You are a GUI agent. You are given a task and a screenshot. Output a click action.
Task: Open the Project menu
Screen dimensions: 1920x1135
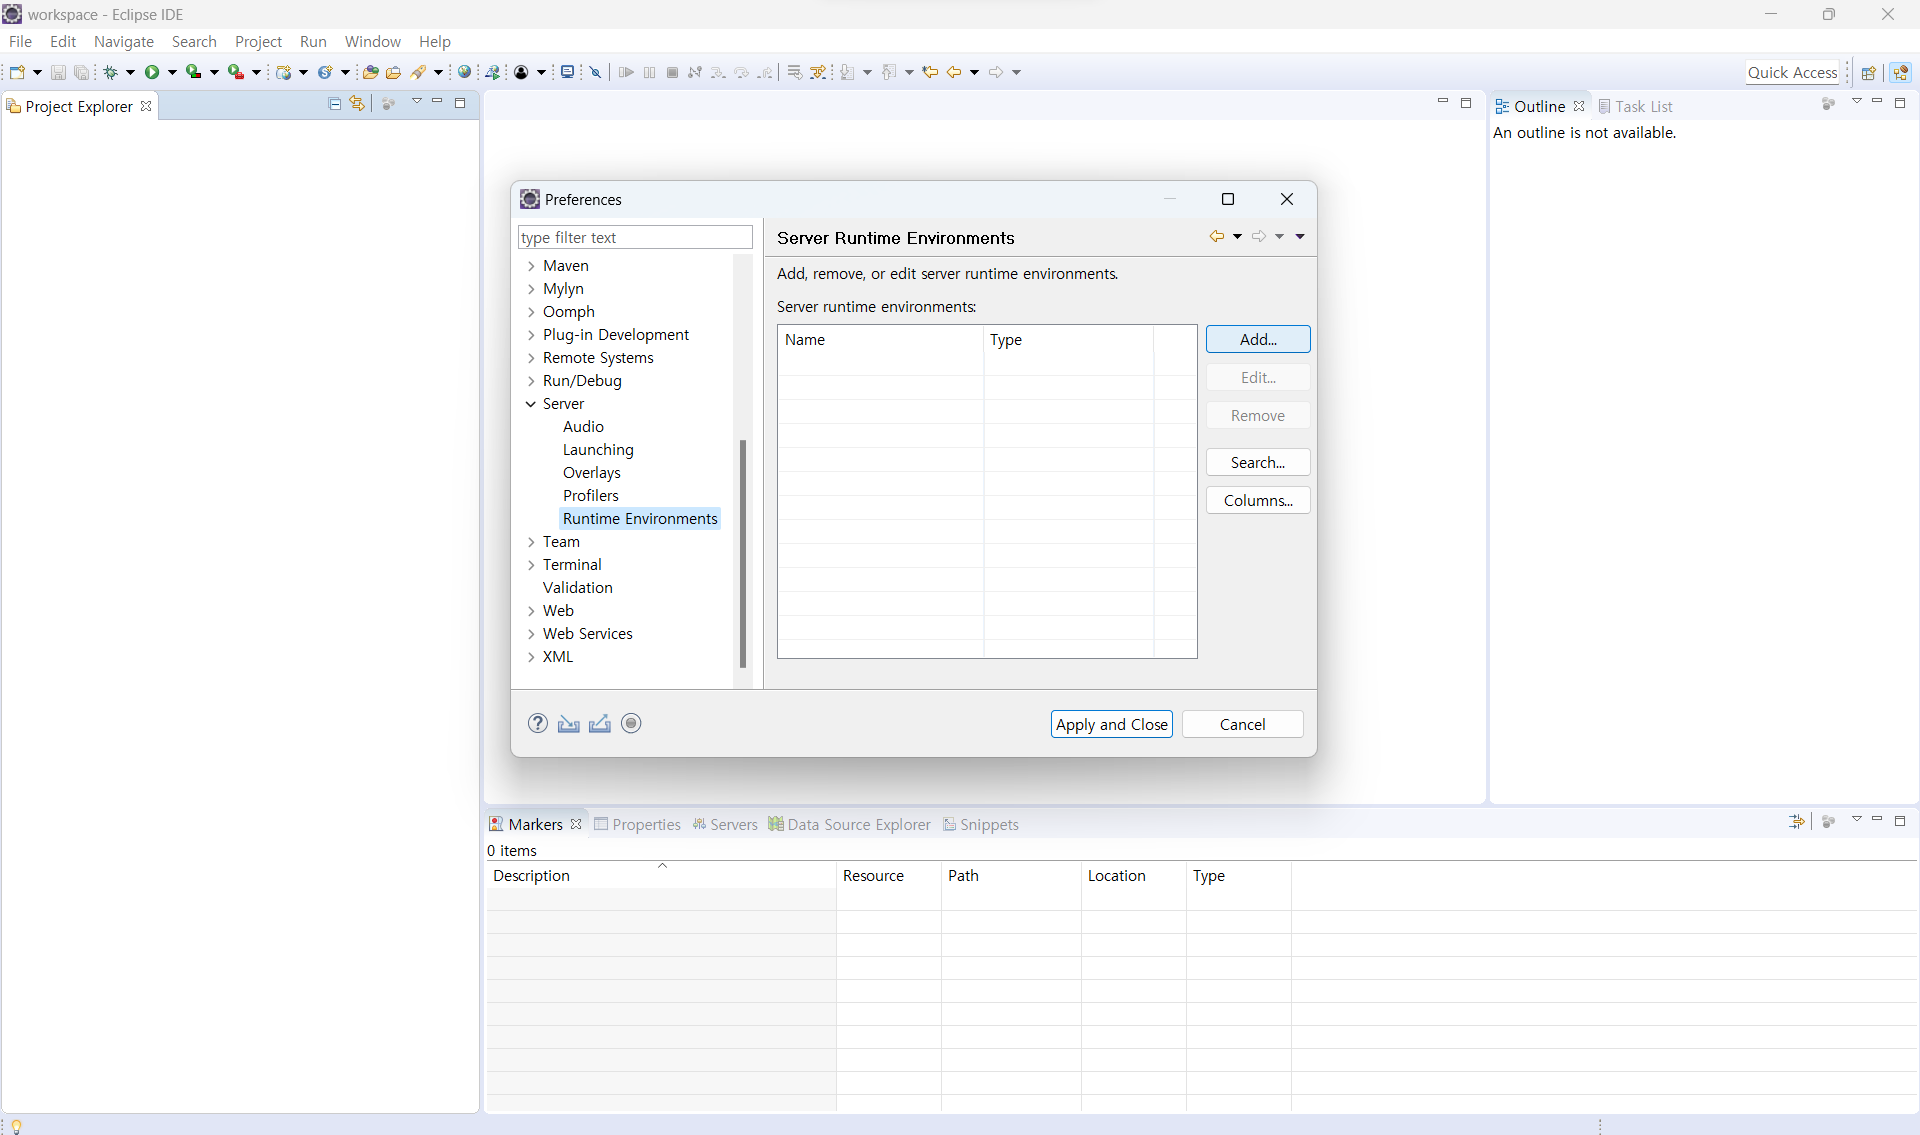click(258, 41)
